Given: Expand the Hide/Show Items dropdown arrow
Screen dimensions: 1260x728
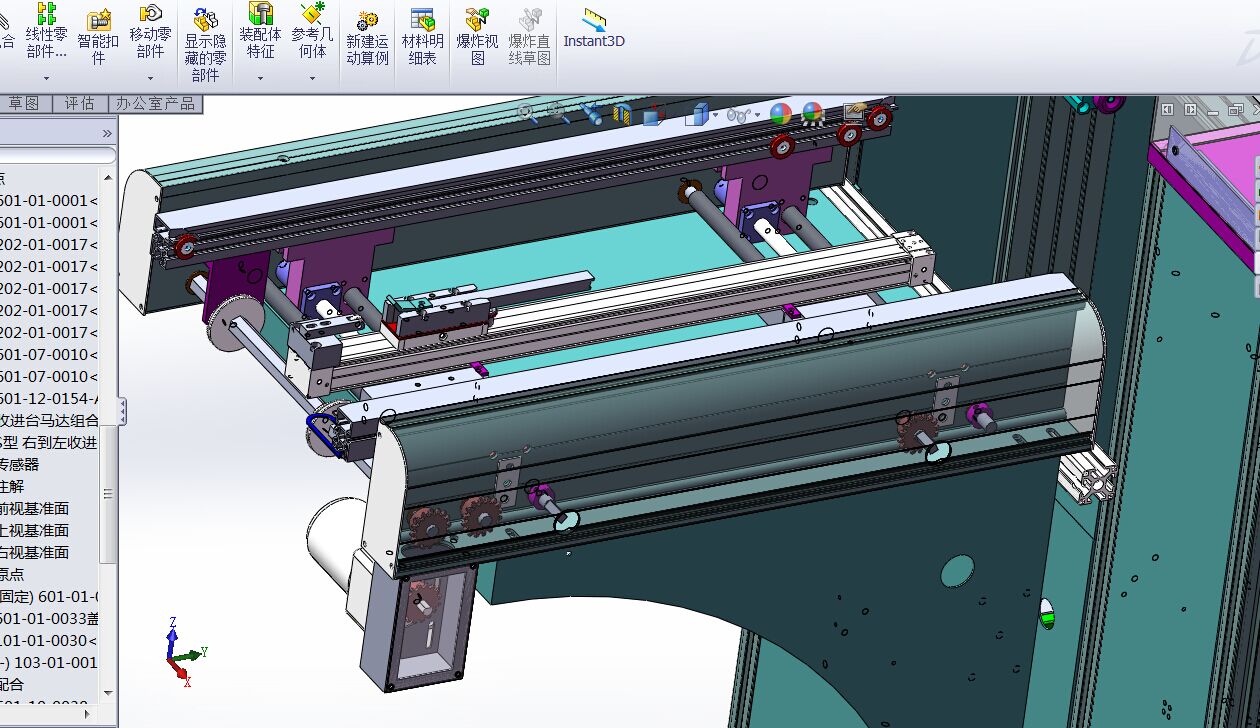Looking at the screenshot, I should pyautogui.click(x=758, y=116).
